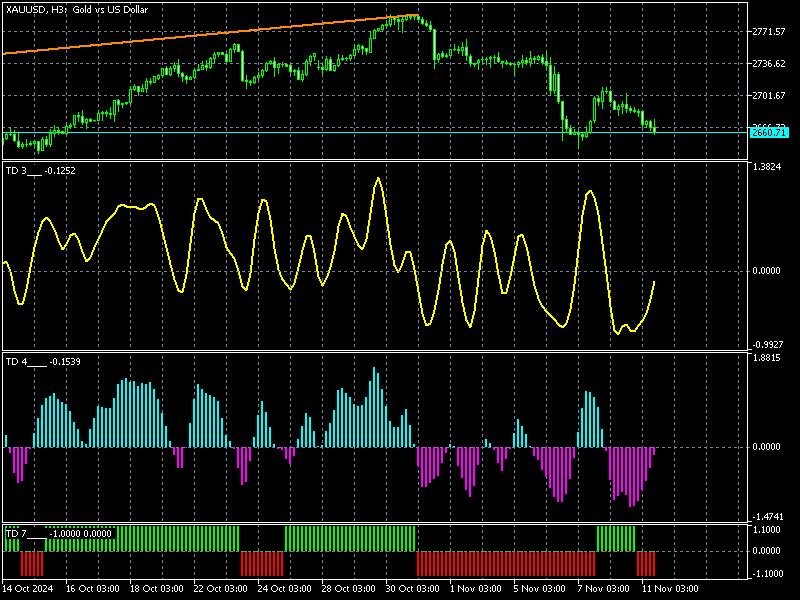Image resolution: width=800 pixels, height=600 pixels.
Task: Click the 1.1000 scale value
Action: (x=766, y=530)
